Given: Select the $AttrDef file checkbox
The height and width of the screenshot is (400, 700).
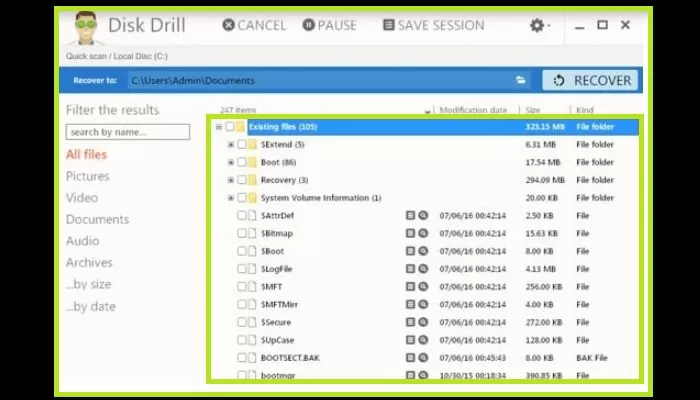Looking at the screenshot, I should [x=242, y=216].
